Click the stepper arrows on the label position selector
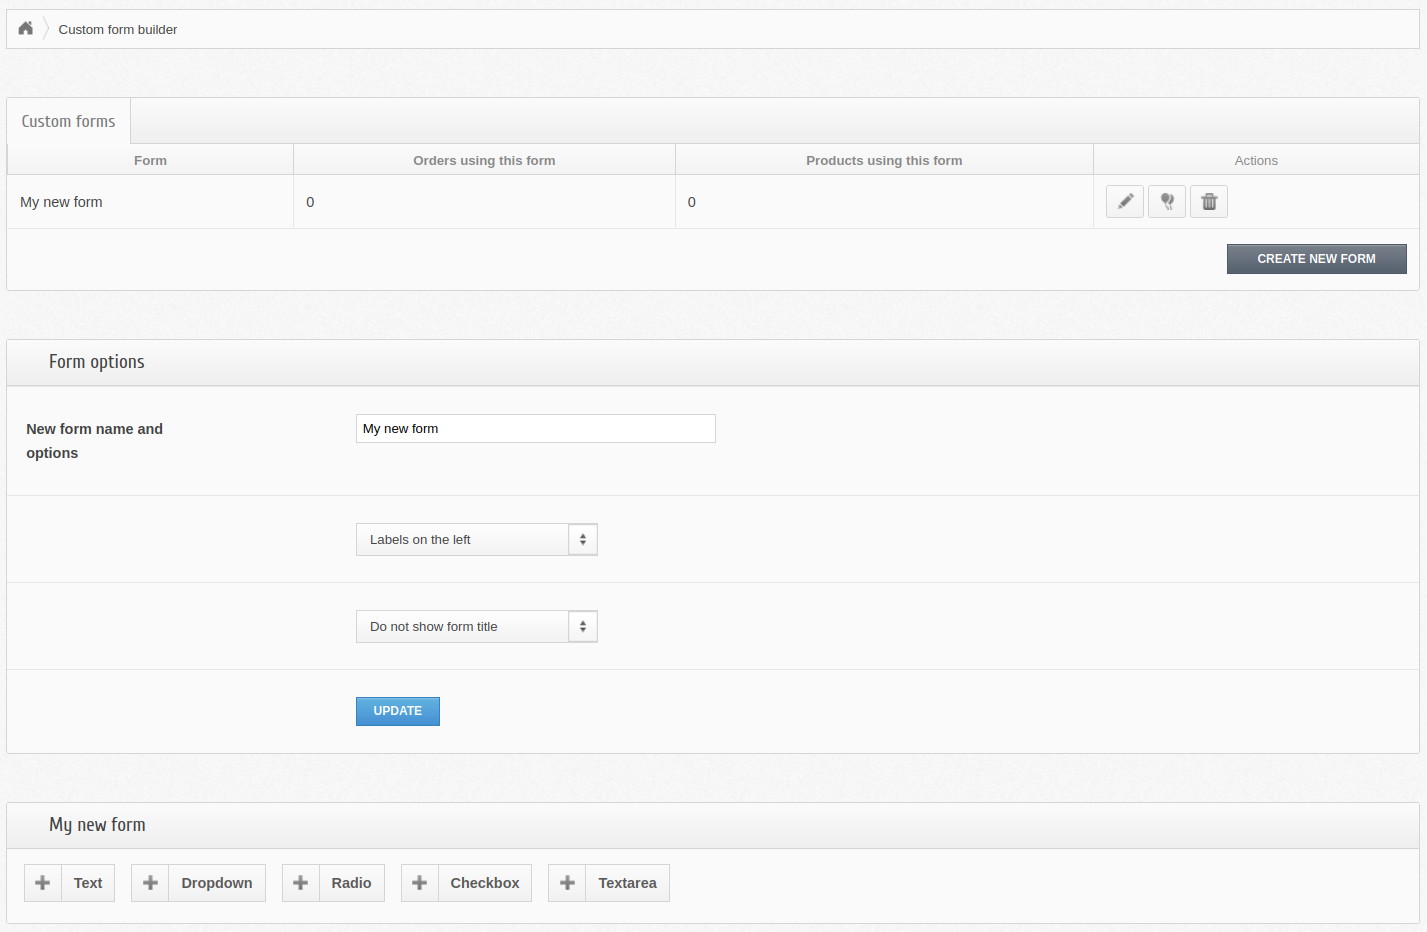The image size is (1427, 932). [582, 539]
